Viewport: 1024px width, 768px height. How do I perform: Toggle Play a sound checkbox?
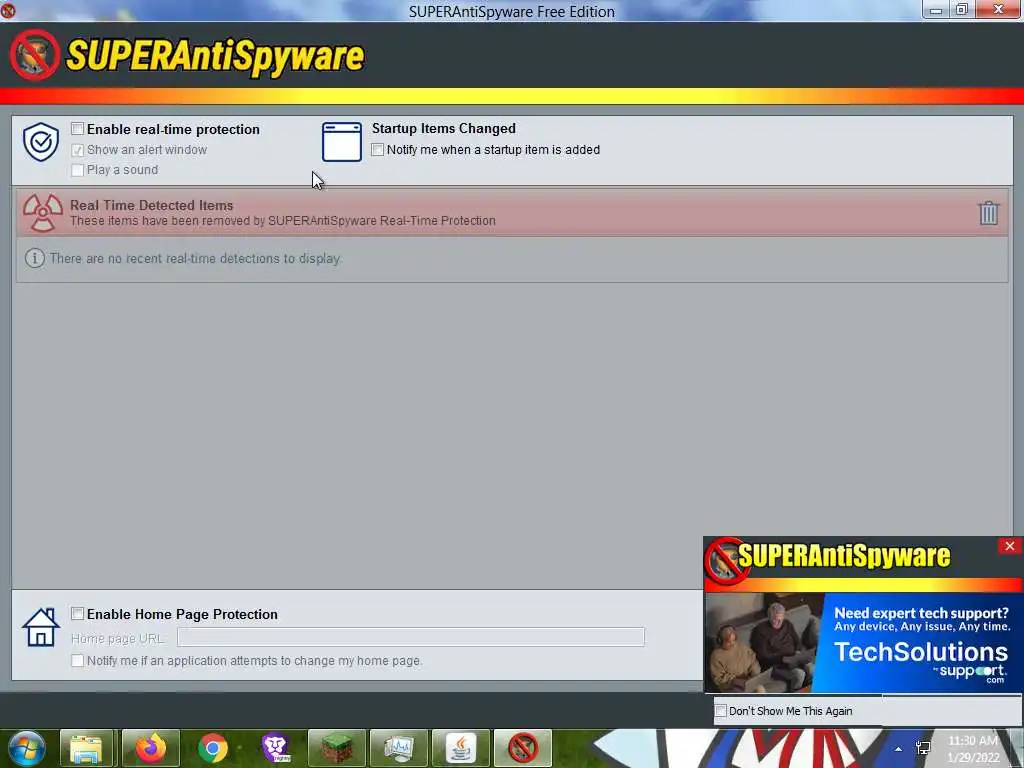(x=77, y=170)
